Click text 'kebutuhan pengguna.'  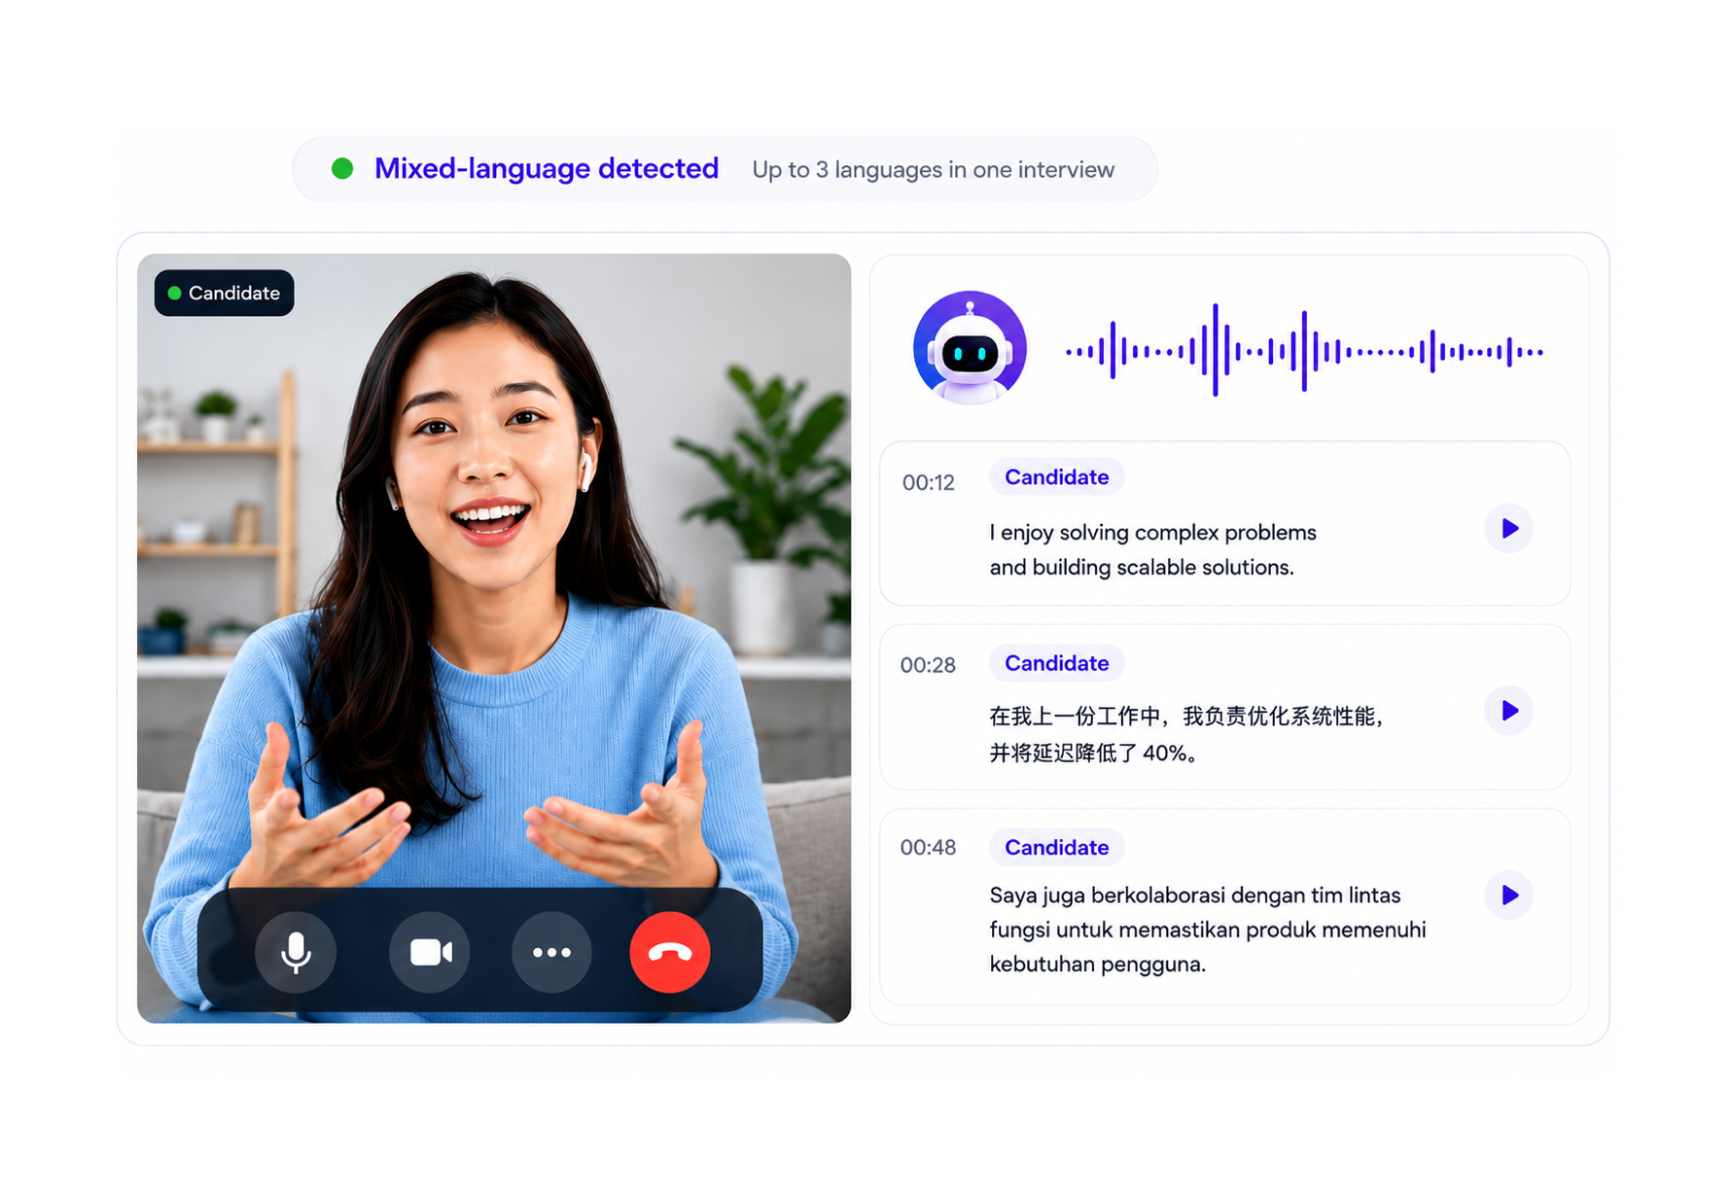point(1097,965)
